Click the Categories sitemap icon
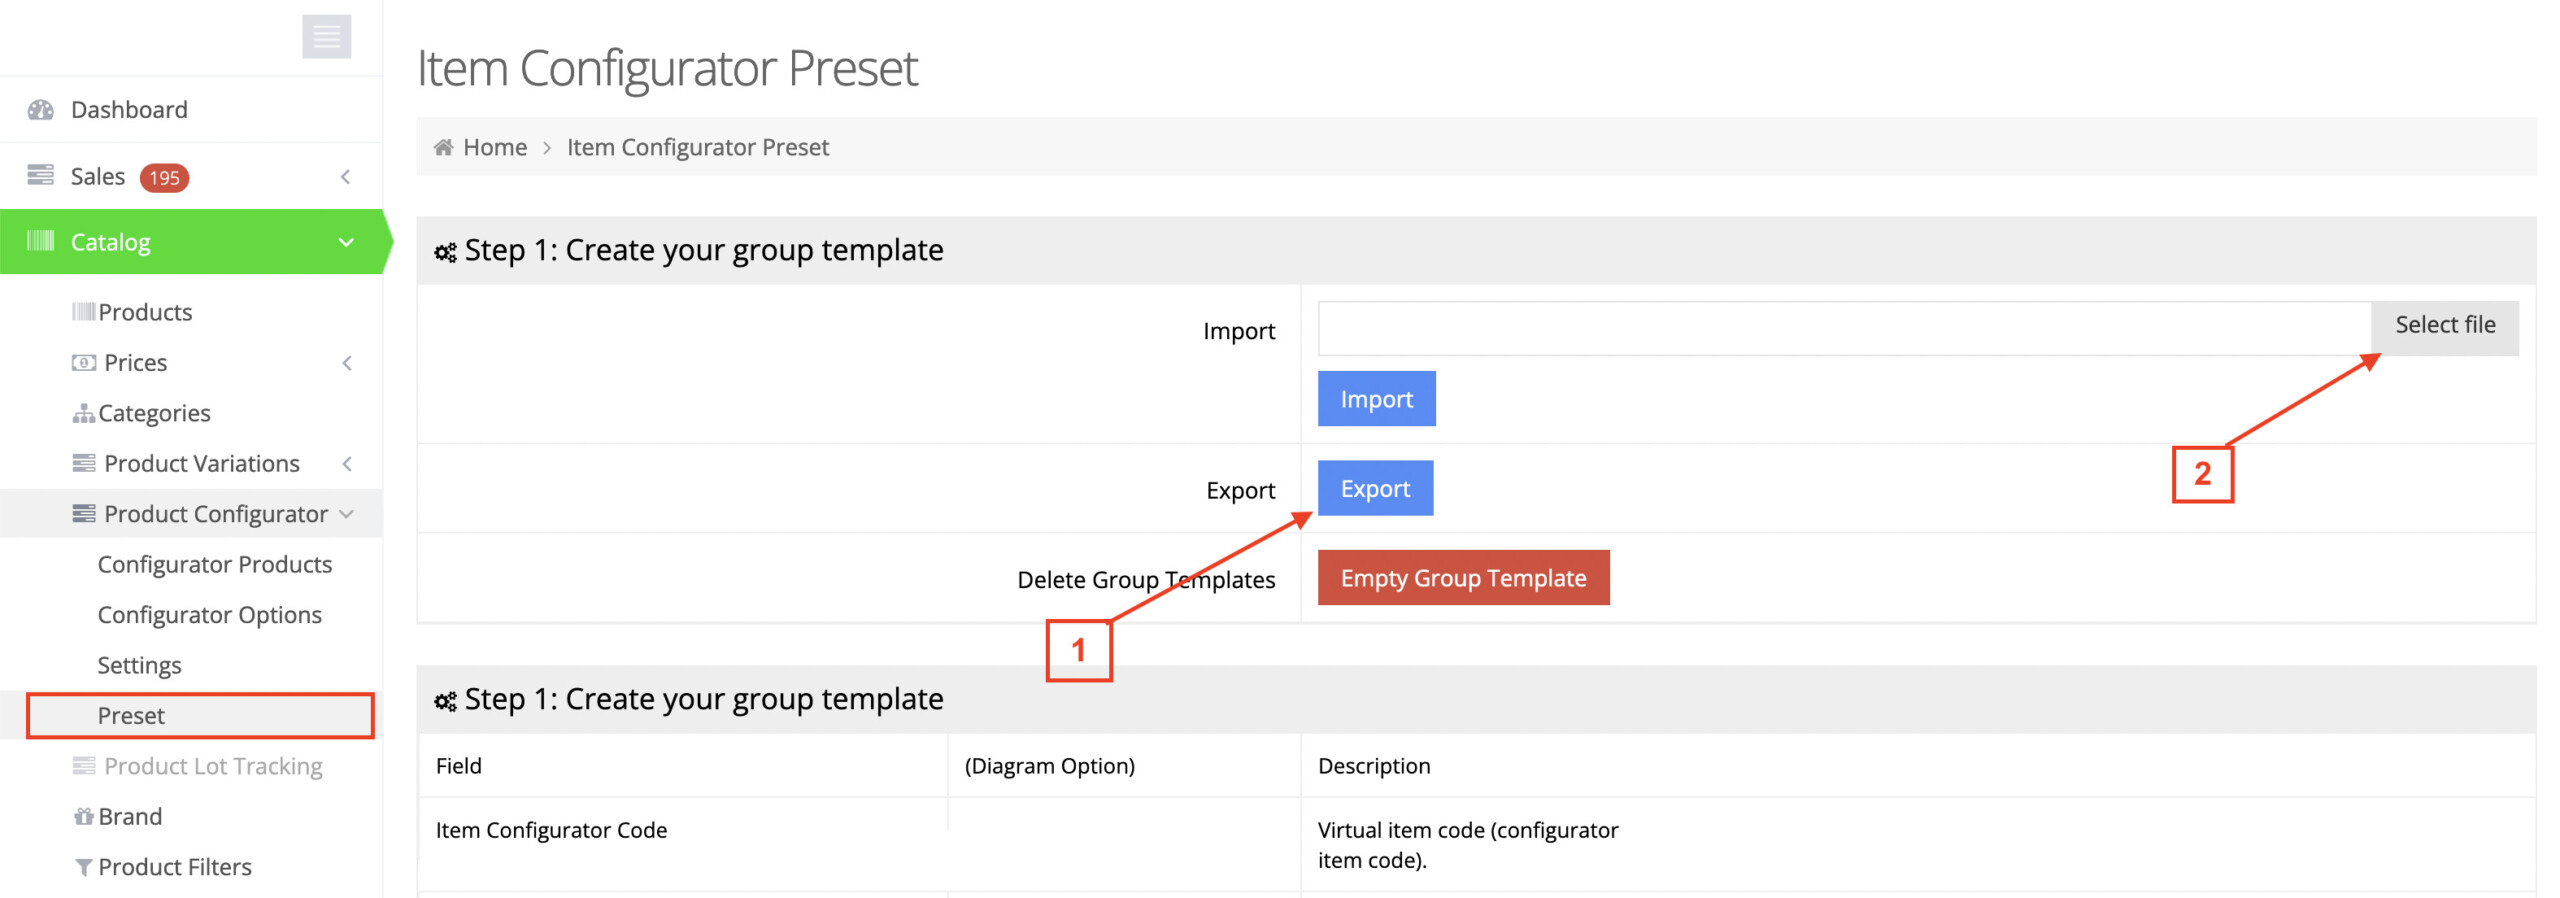The height and width of the screenshot is (898, 2560). point(83,413)
